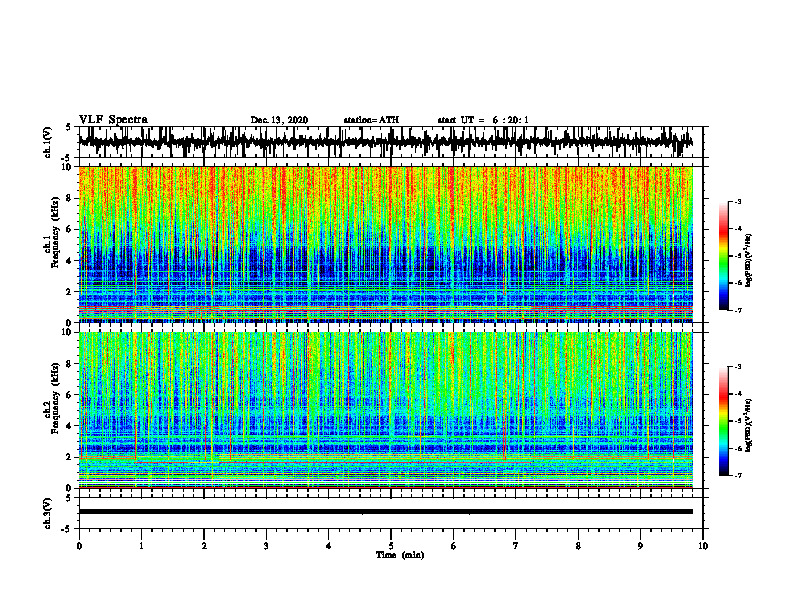The image size is (792, 612).
Task: Click the ch.1 voltage waveform trace
Action: pos(385,142)
